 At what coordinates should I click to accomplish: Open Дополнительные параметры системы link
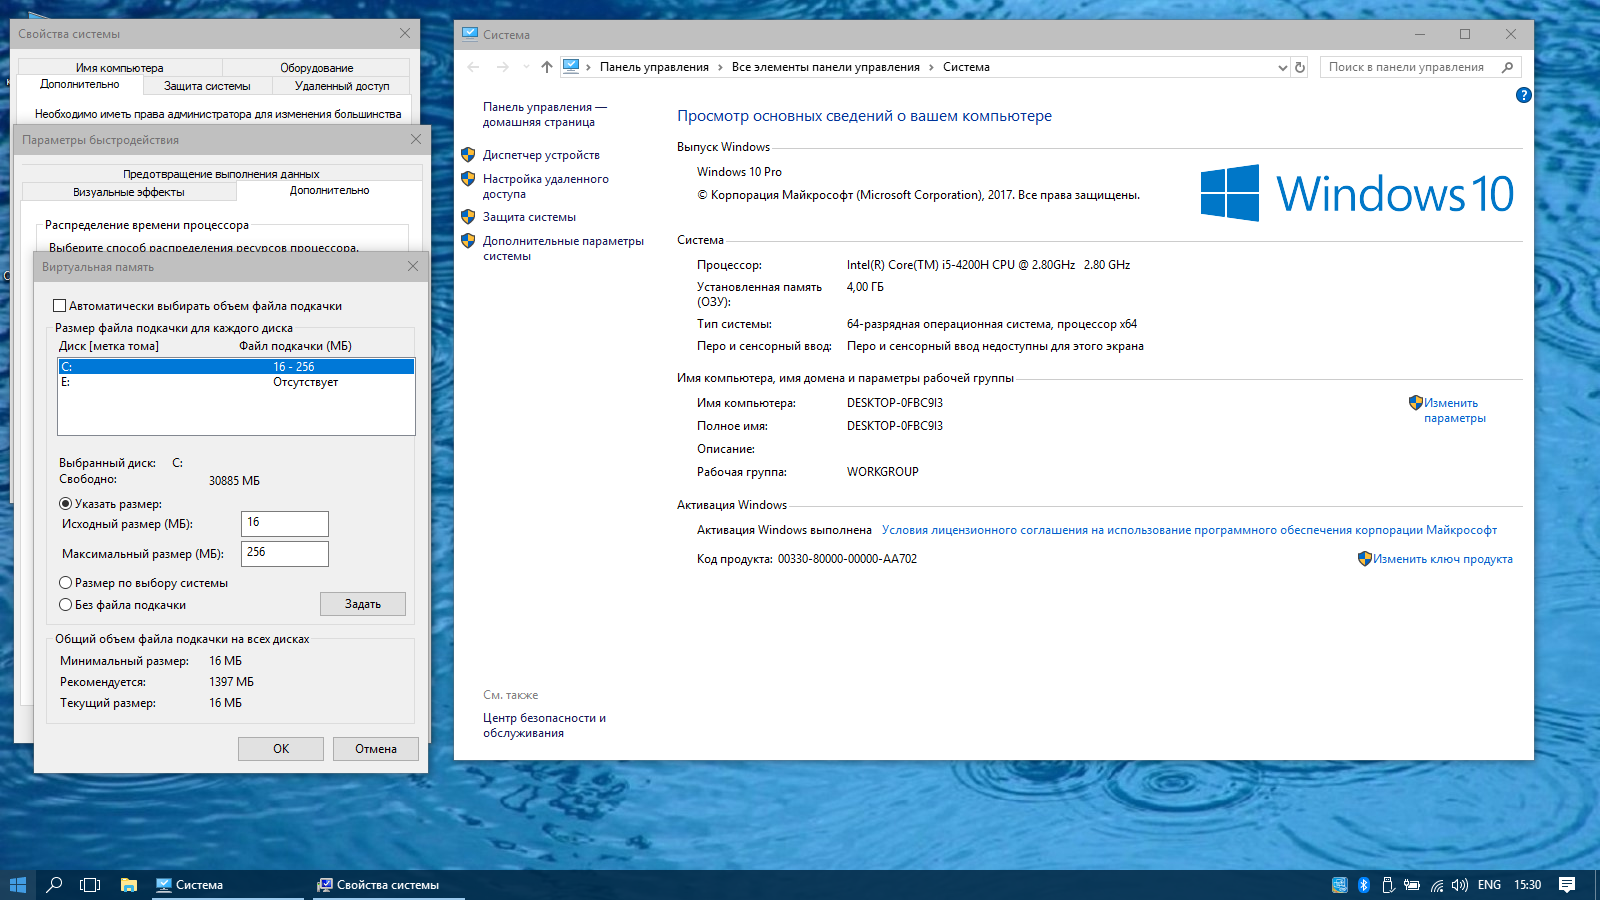click(563, 248)
